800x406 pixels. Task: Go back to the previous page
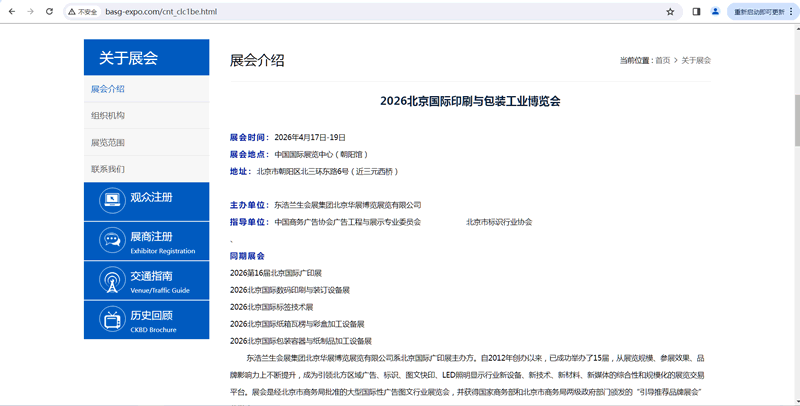(10, 12)
